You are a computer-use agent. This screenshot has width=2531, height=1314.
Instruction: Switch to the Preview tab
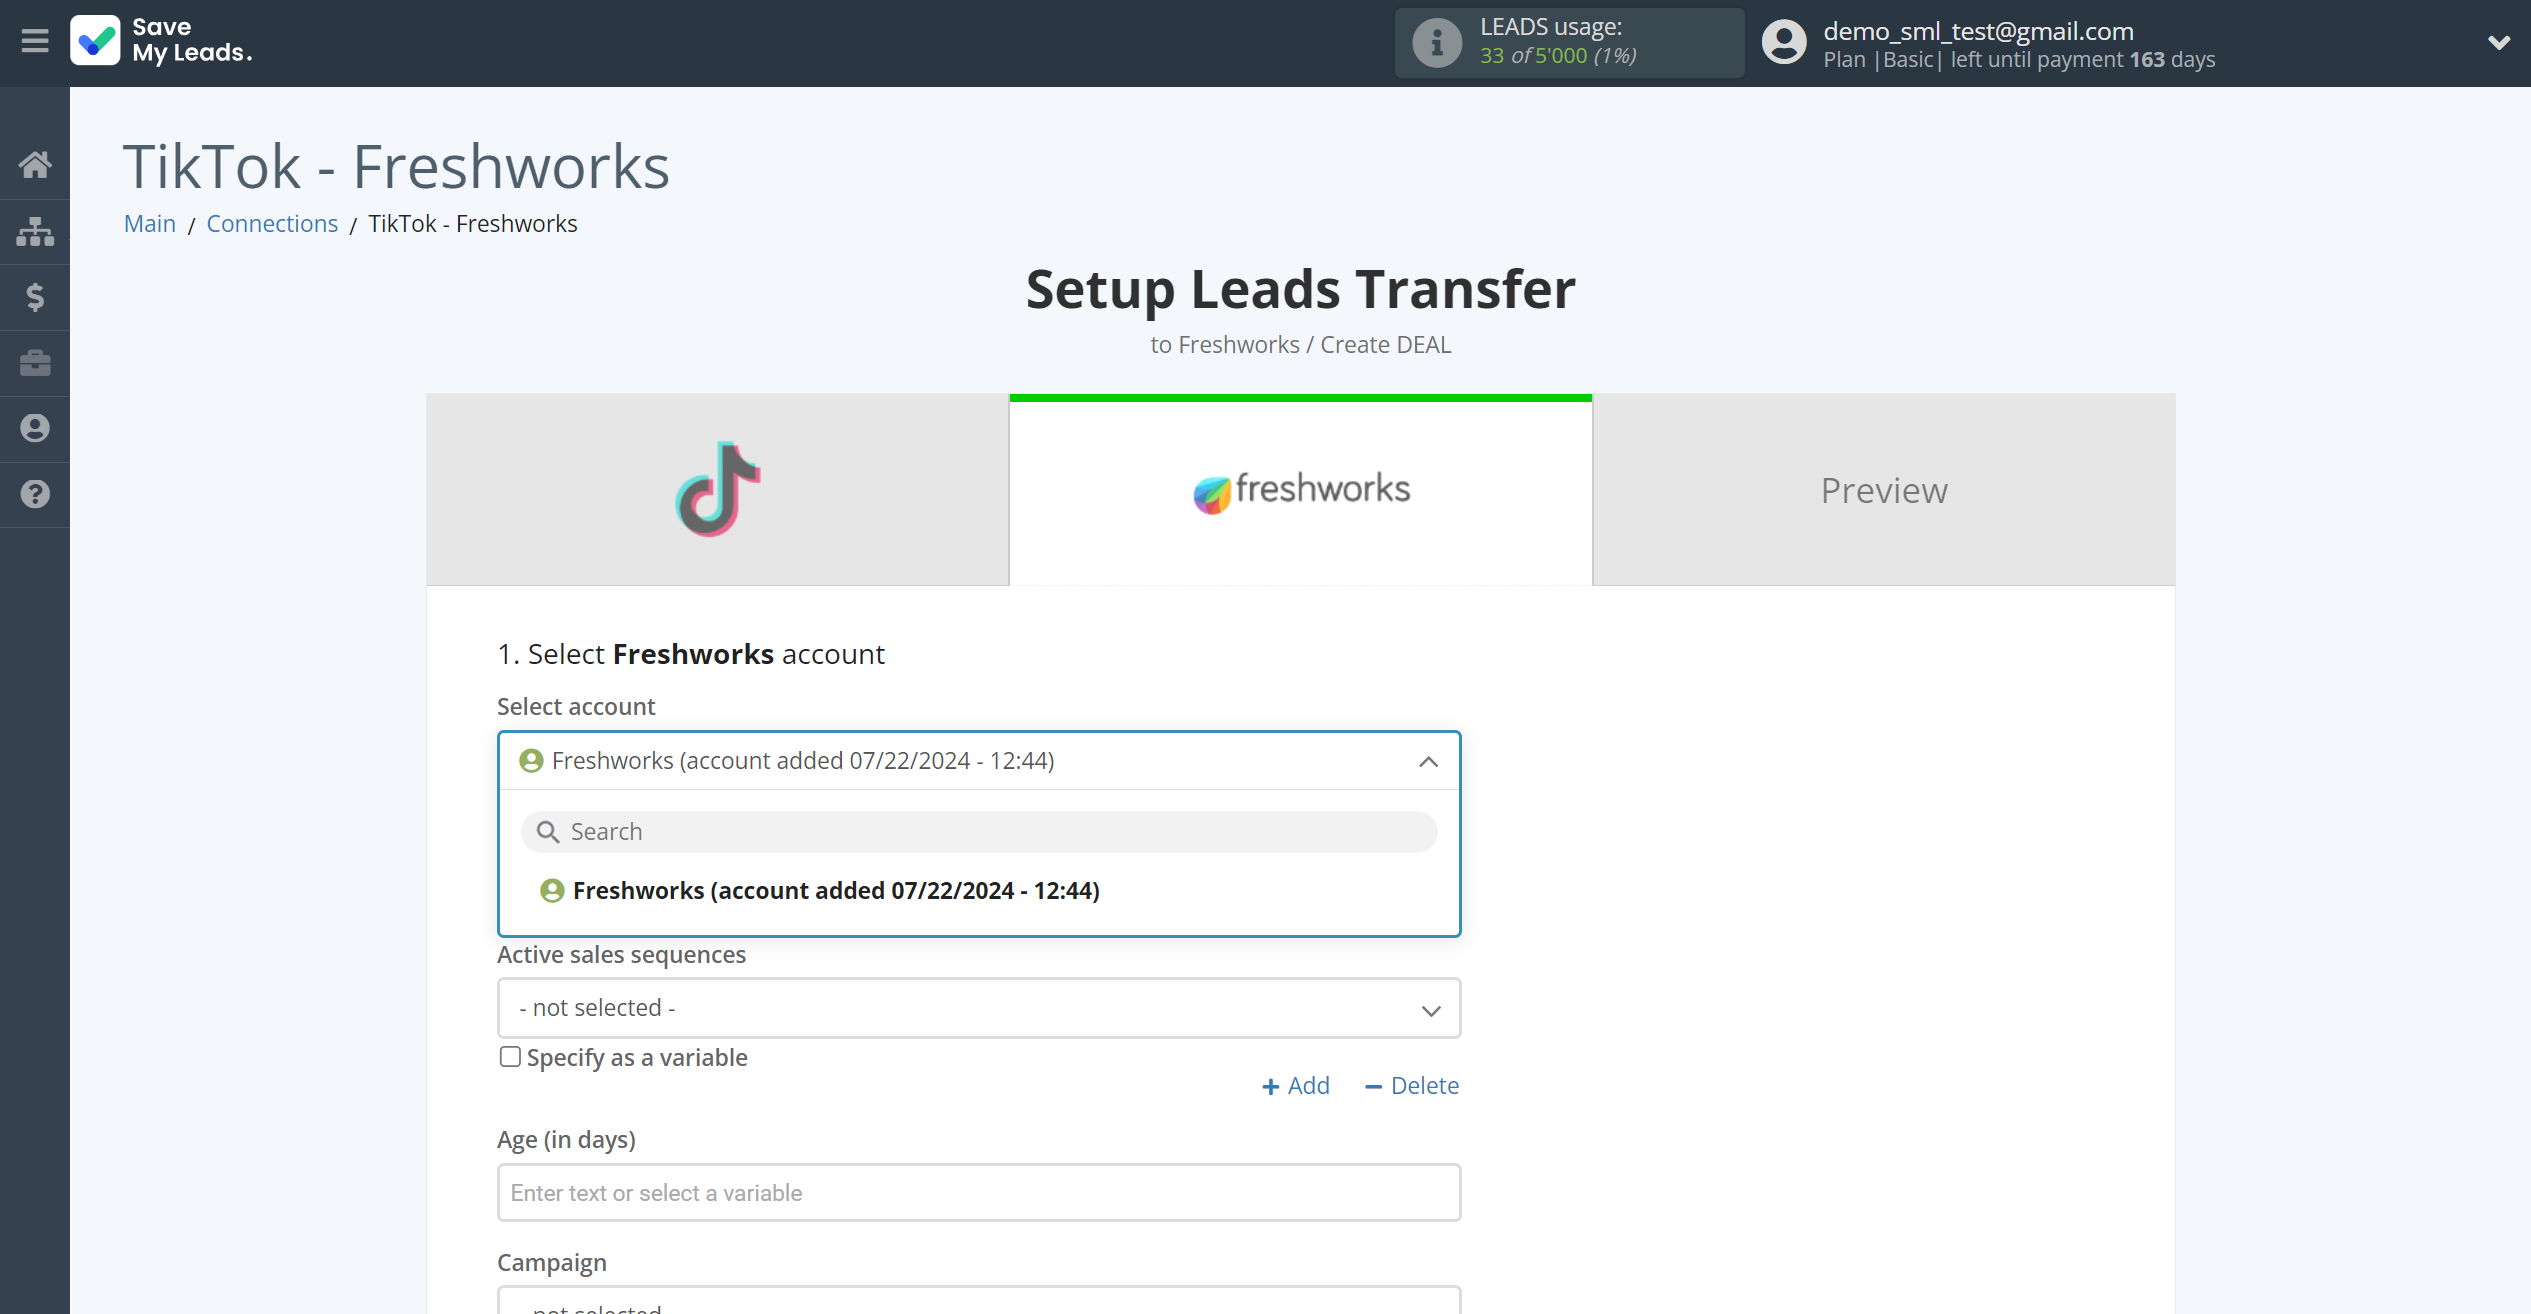pyautogui.click(x=1883, y=490)
